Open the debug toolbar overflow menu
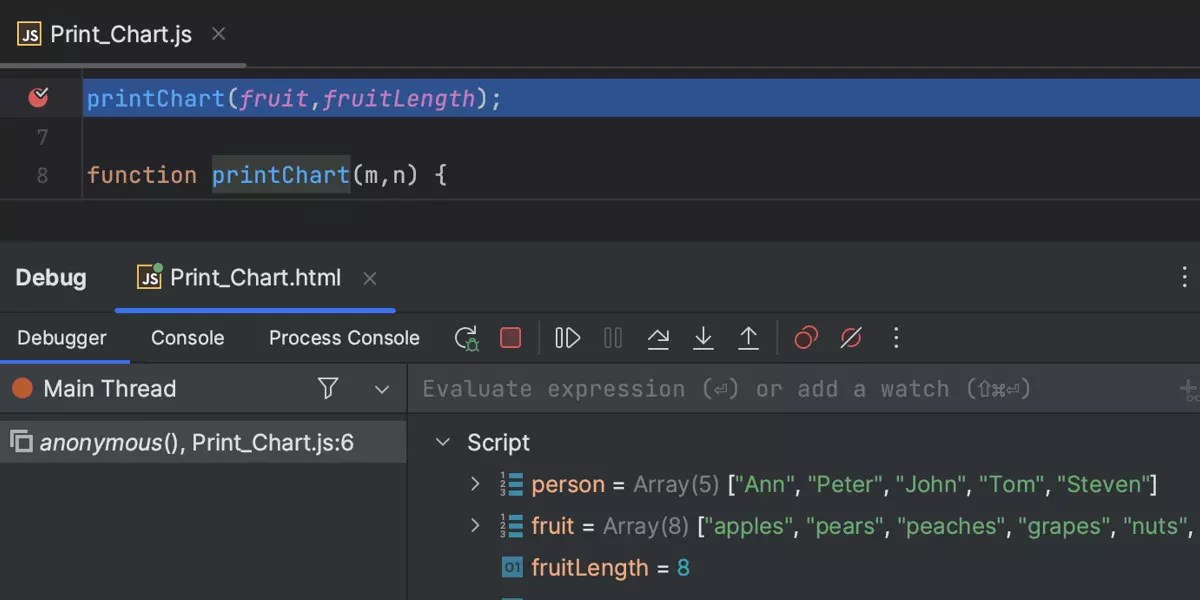Screen dimensions: 1200x600 895,338
